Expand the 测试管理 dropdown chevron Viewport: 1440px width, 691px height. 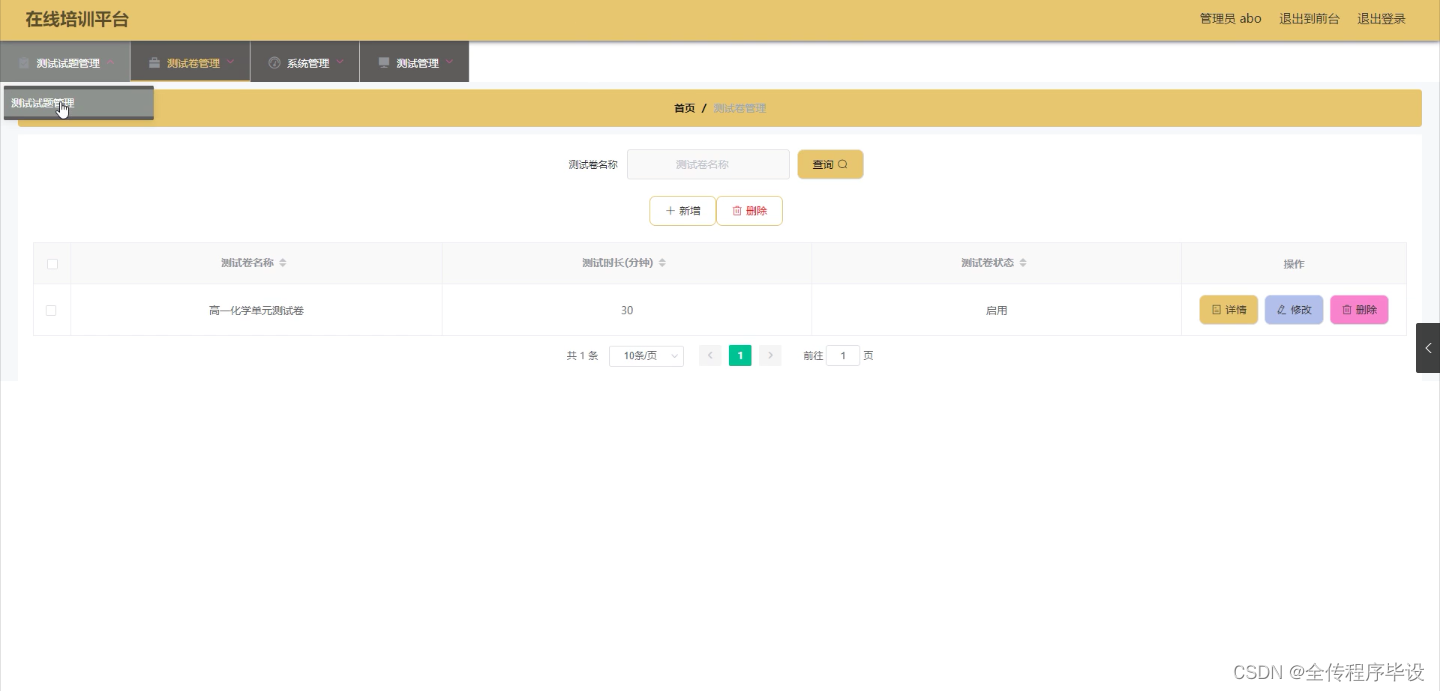pos(449,61)
